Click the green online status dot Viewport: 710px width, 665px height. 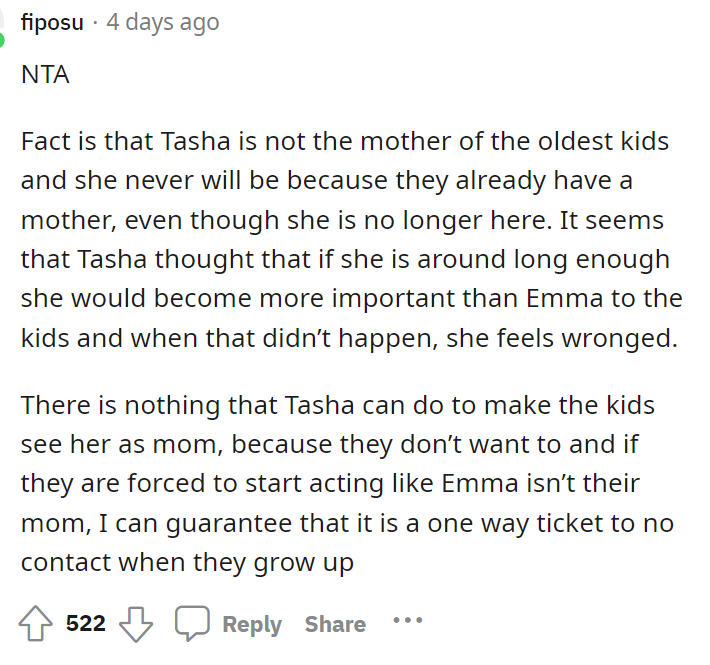tap(3, 42)
